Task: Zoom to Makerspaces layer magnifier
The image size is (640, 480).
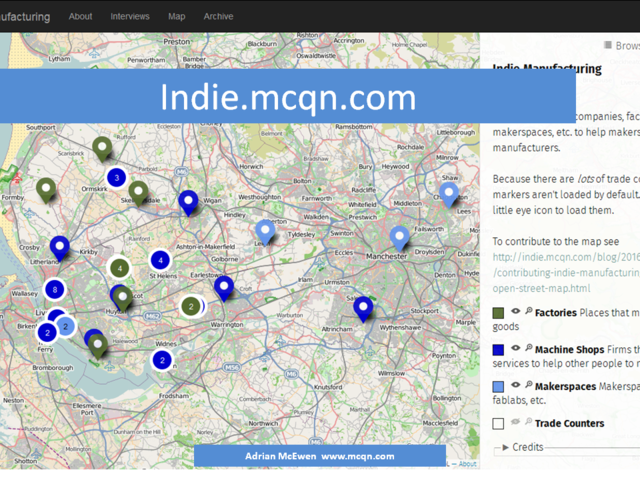Action: coord(529,385)
